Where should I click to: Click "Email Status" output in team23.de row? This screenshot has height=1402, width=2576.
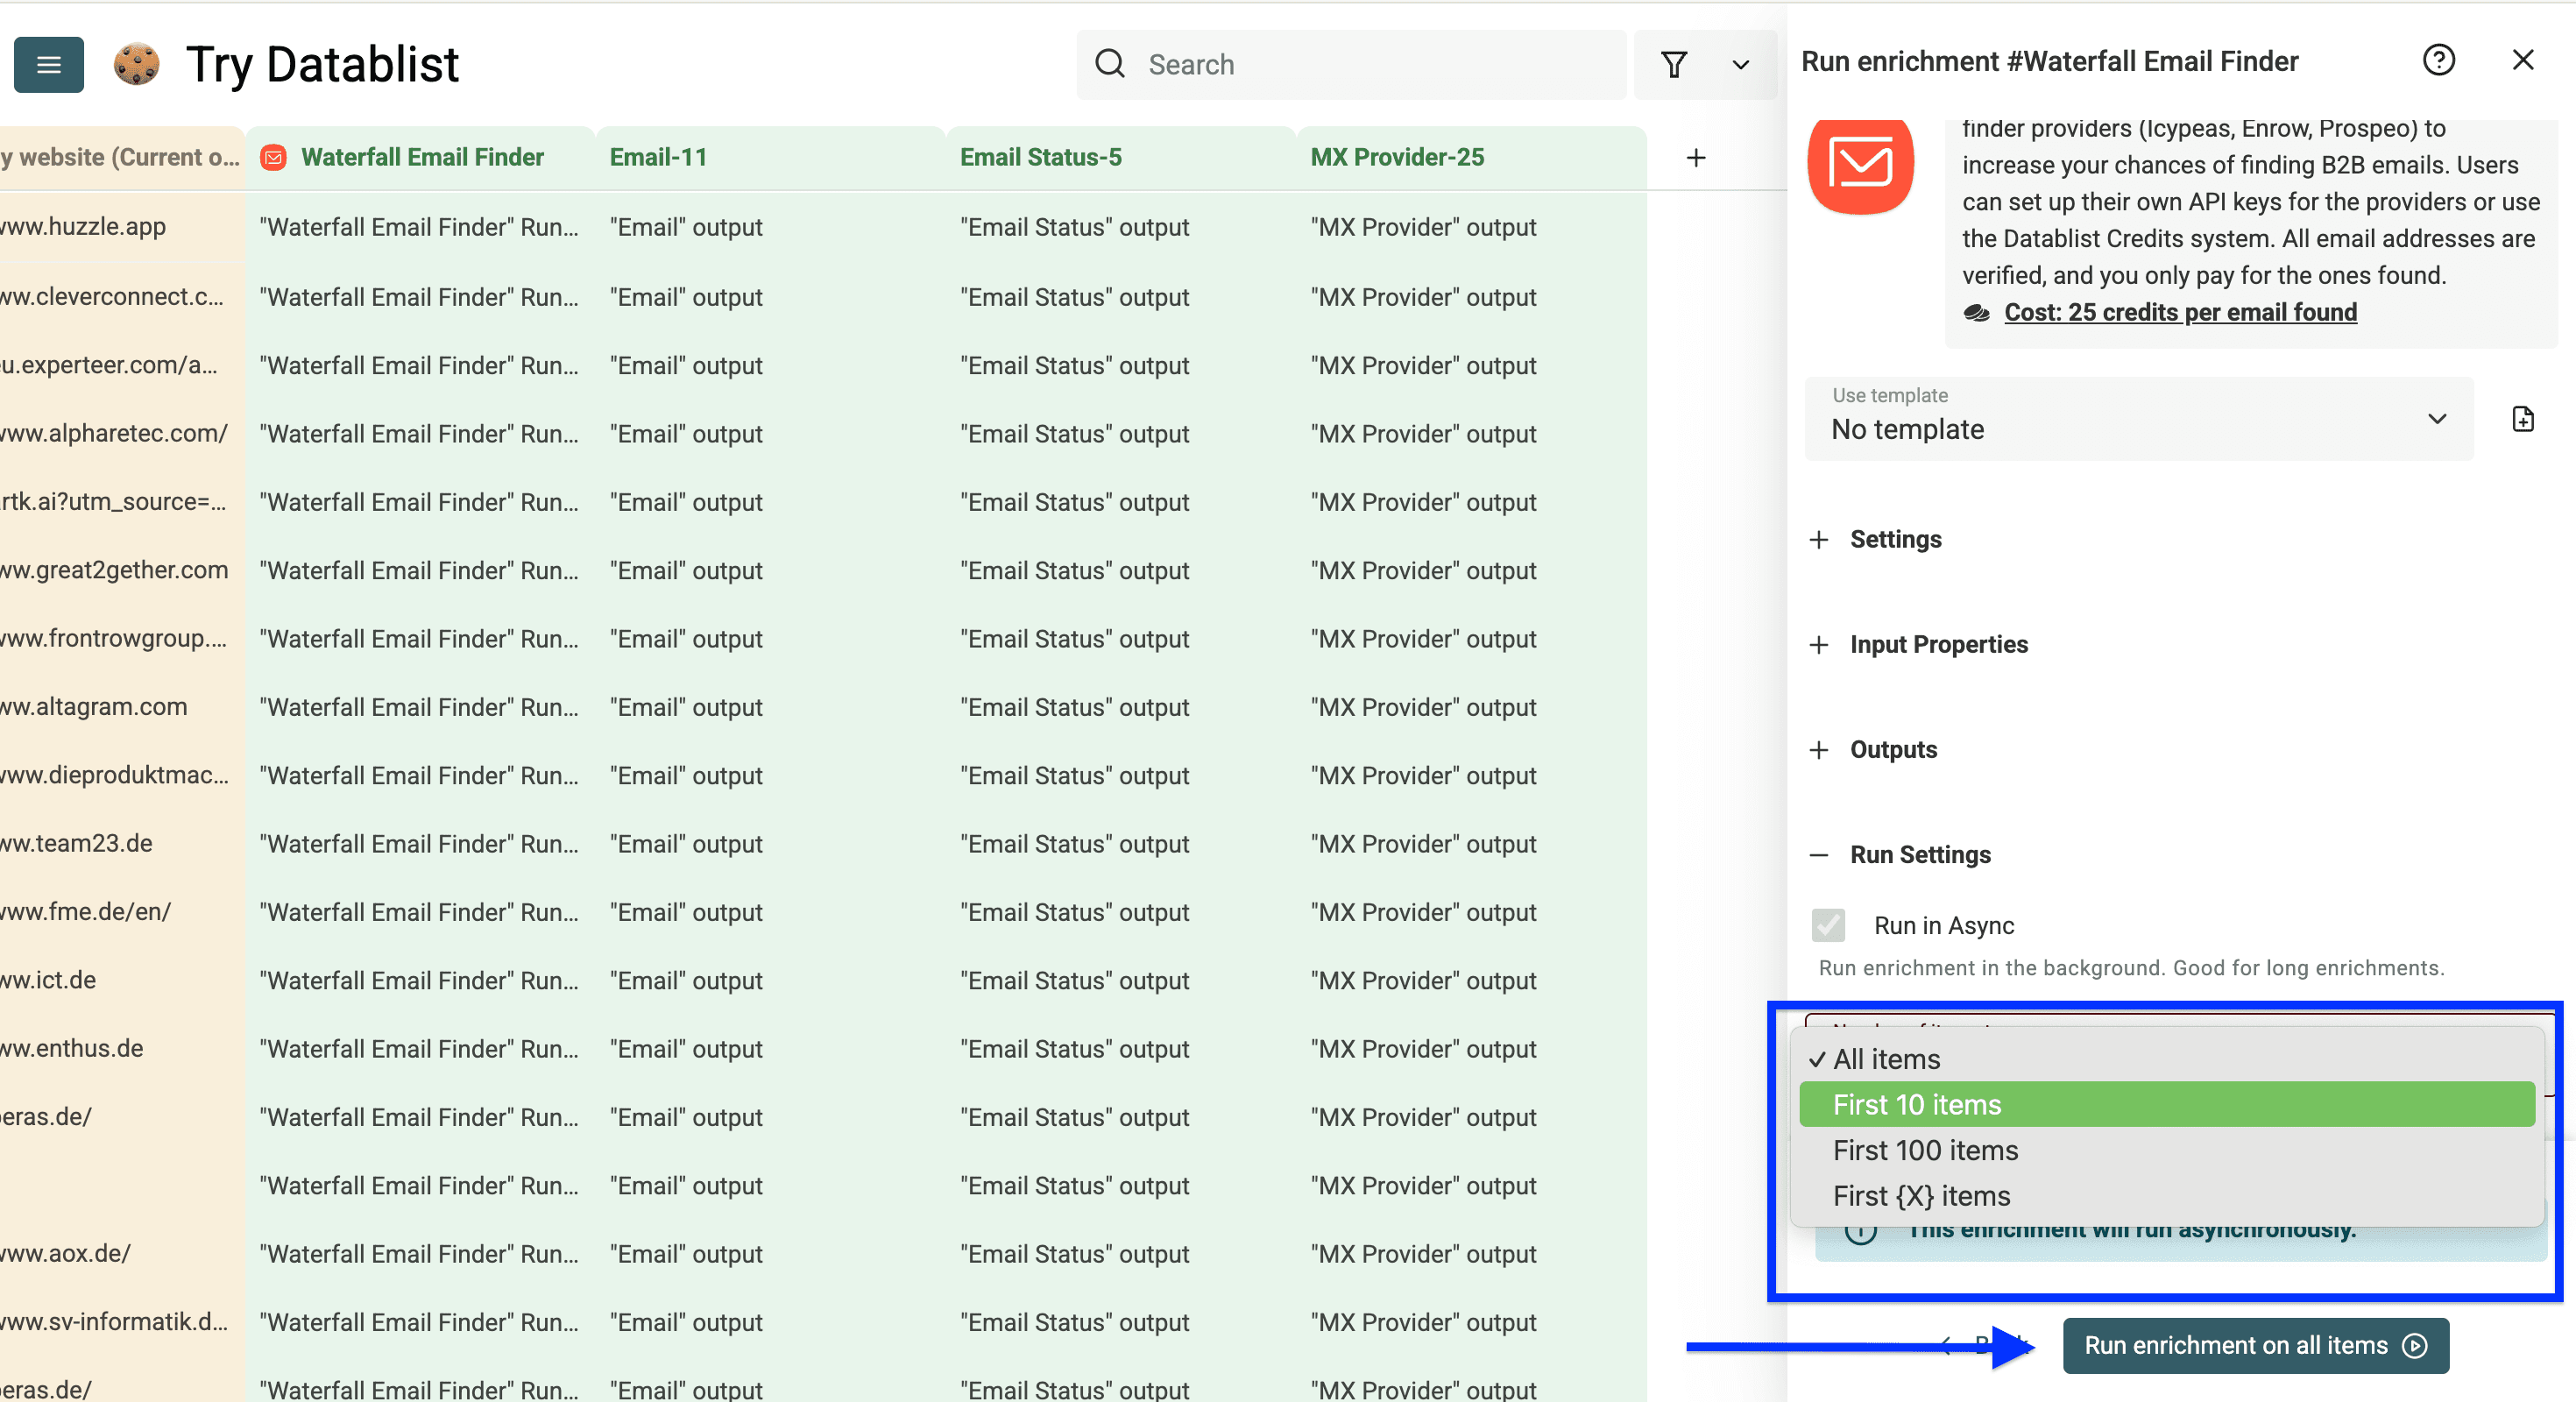click(x=1121, y=844)
